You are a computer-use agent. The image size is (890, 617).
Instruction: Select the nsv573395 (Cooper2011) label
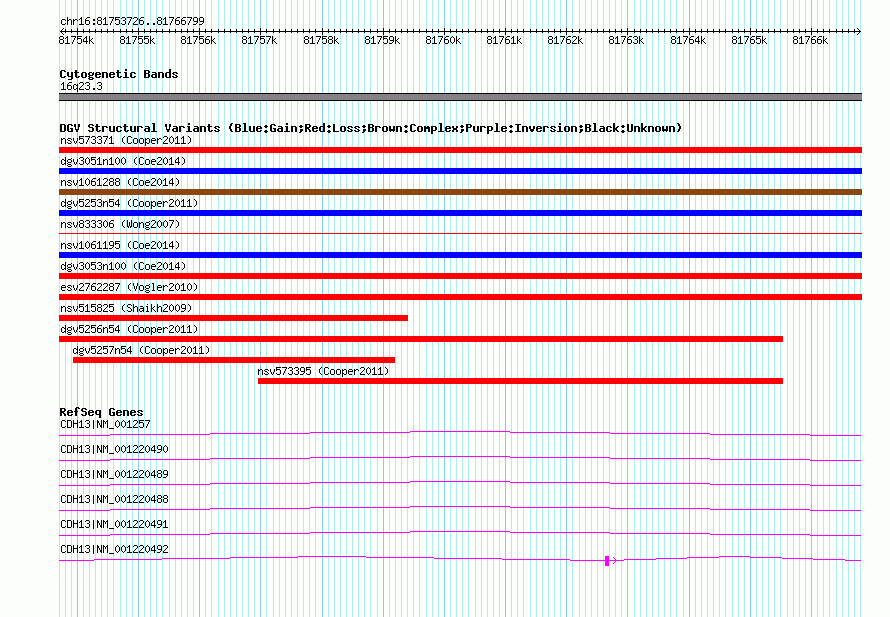point(324,371)
